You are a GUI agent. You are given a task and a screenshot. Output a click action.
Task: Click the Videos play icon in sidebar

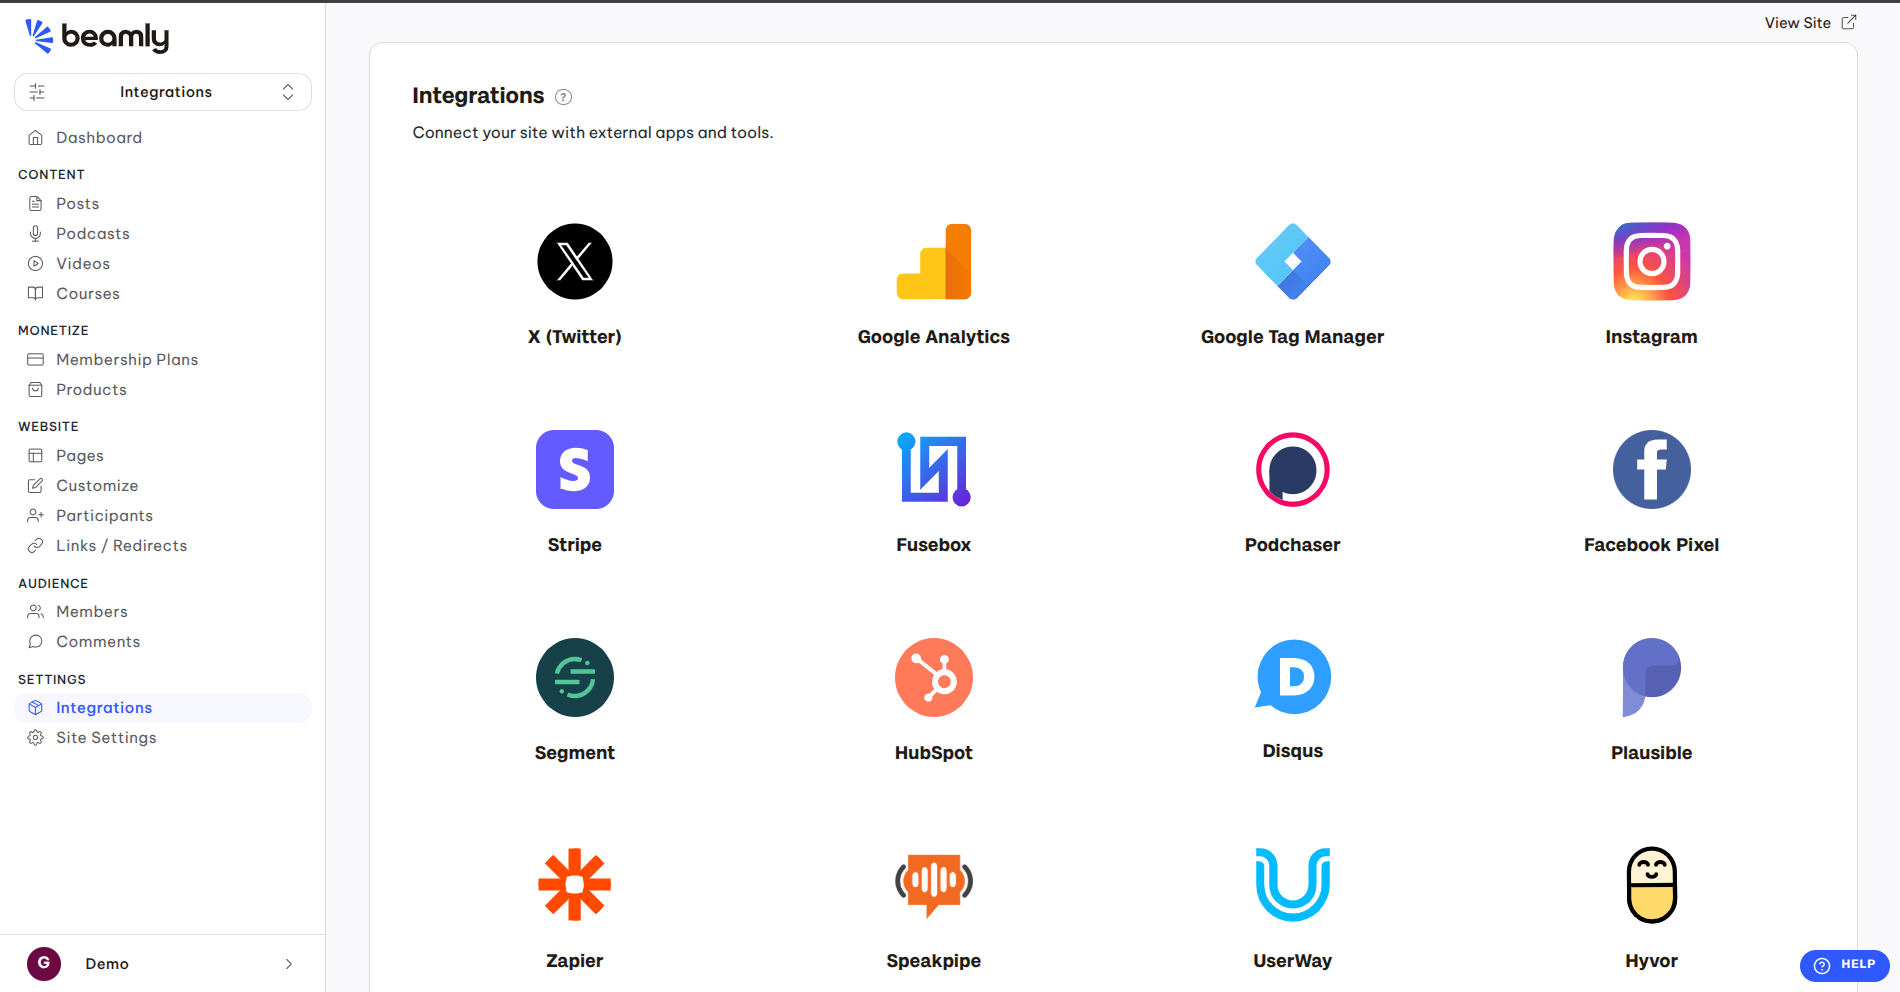(36, 263)
